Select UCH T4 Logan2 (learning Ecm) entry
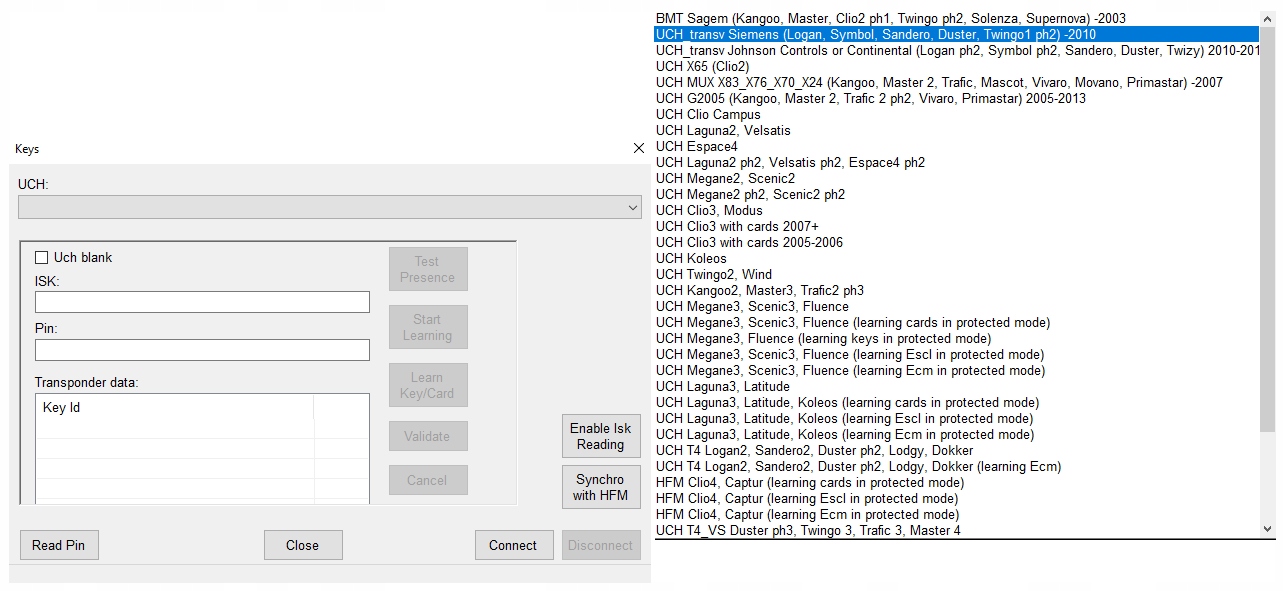Image resolution: width=1284 pixels, height=591 pixels. pyautogui.click(x=957, y=466)
